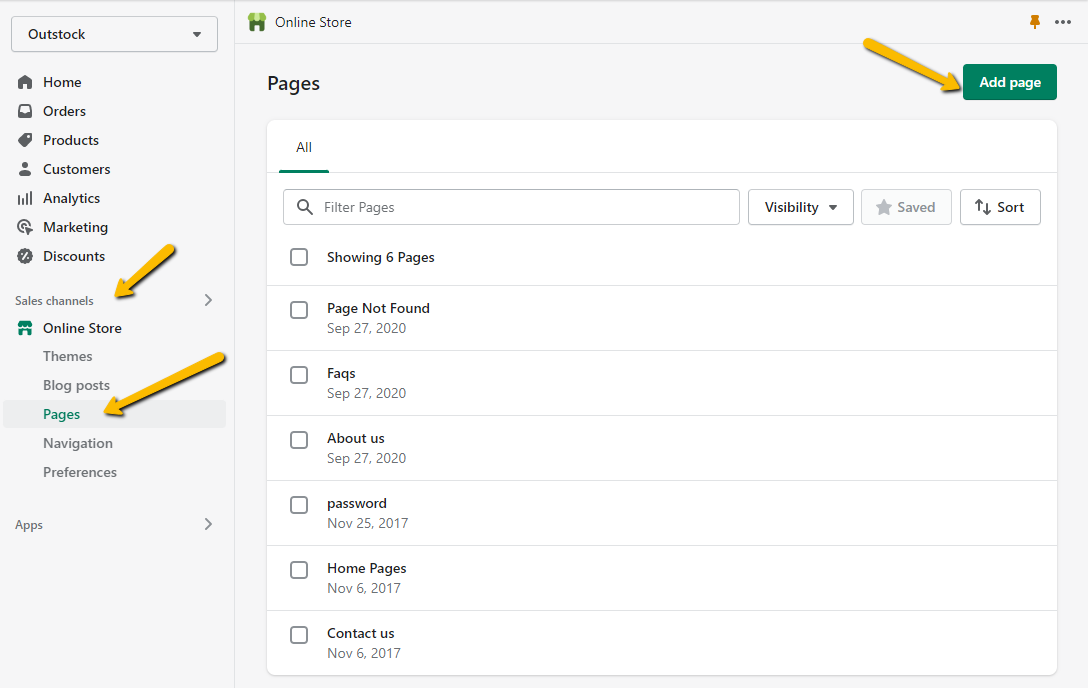Check the Showing 6 Pages select-all box

(299, 257)
